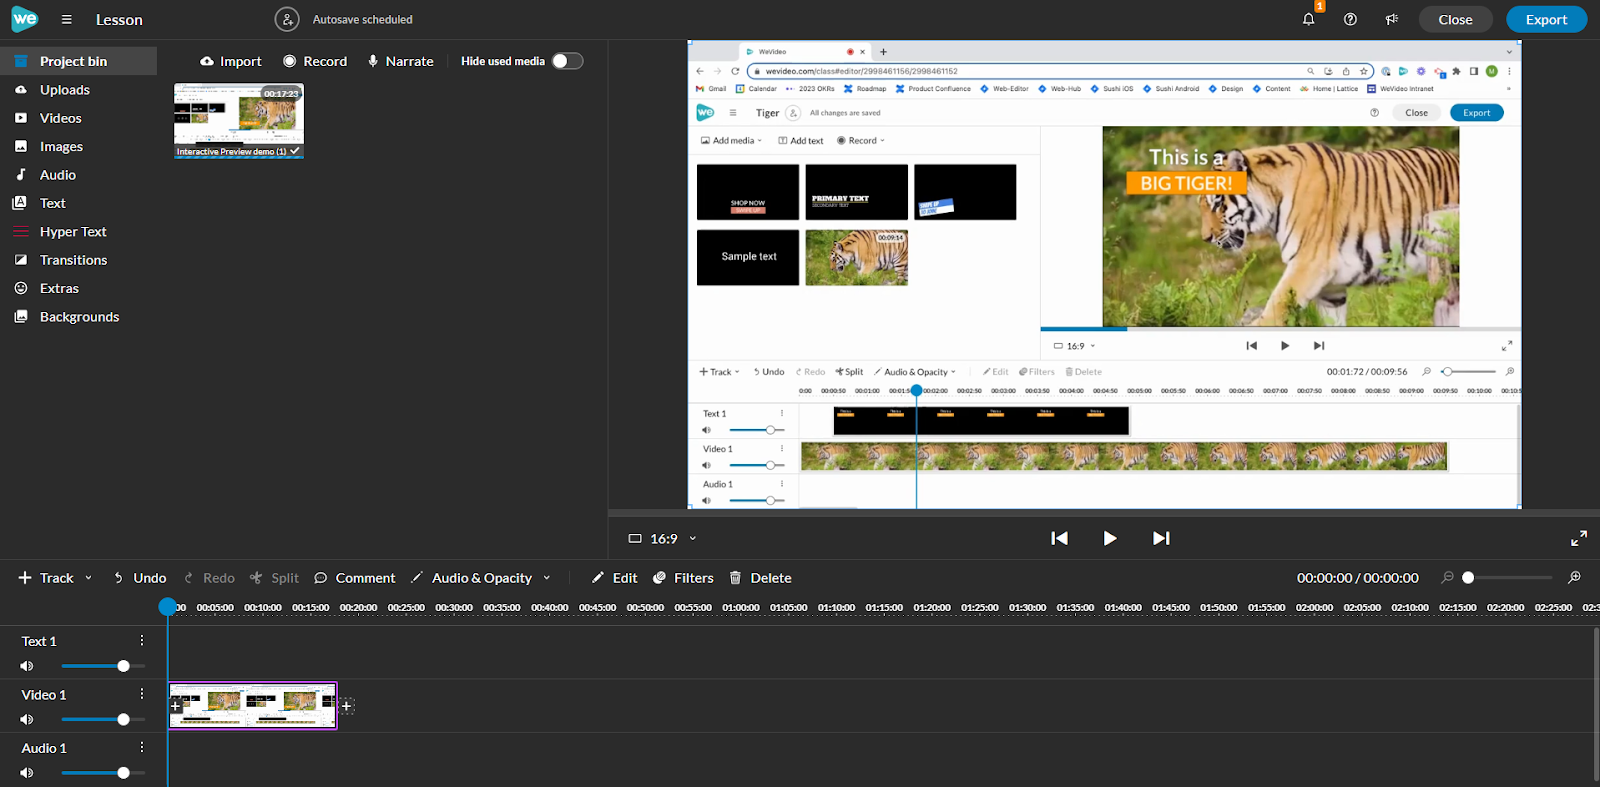Mute the Audio 1 track
Screen dimensions: 1600x787
[27, 773]
